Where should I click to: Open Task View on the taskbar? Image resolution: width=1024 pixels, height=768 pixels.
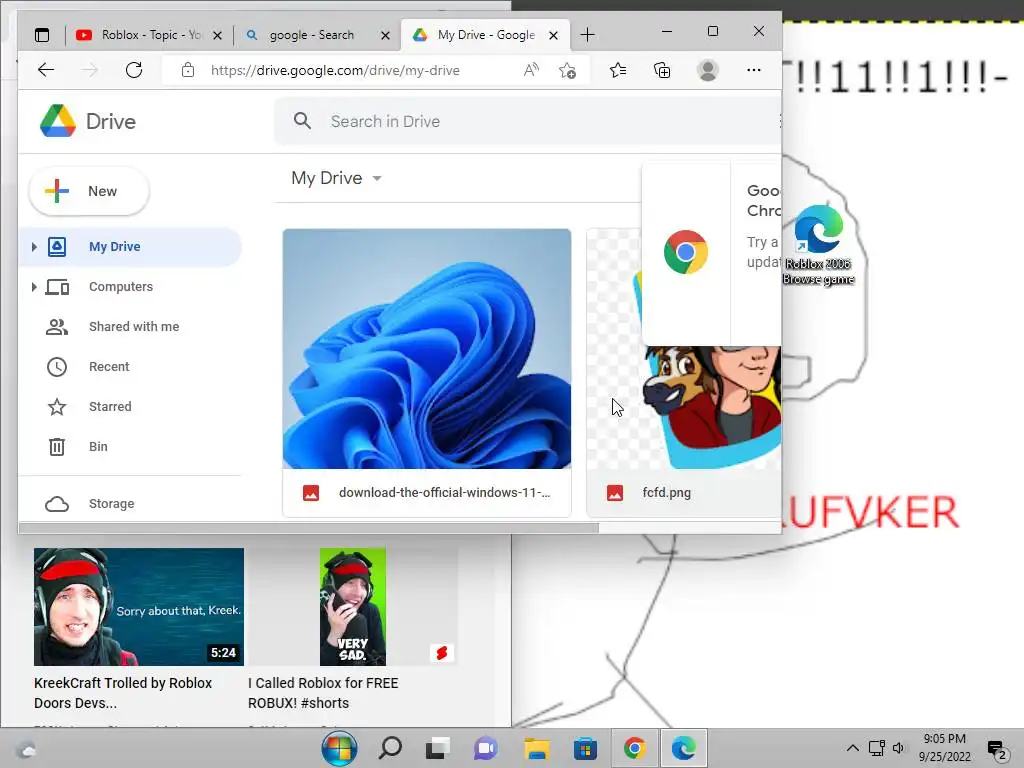[x=438, y=748]
